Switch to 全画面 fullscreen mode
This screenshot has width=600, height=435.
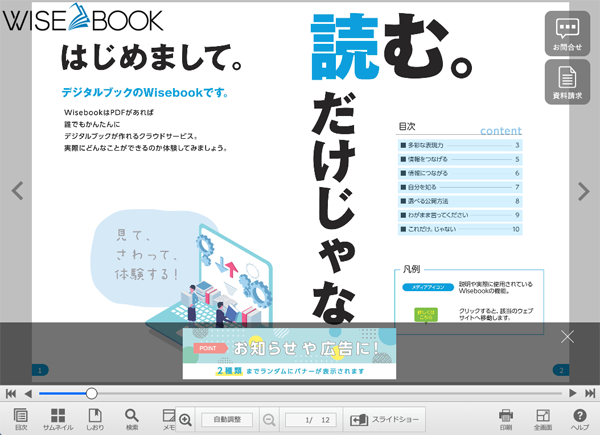543,419
